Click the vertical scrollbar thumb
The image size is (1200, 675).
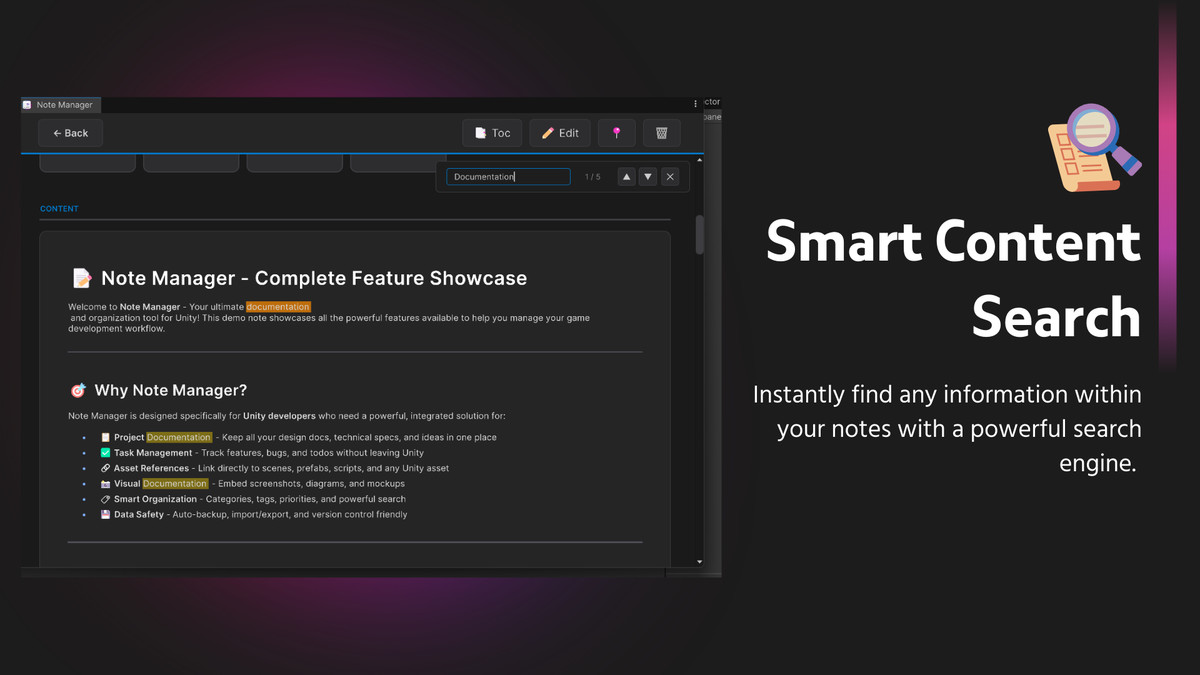pyautogui.click(x=700, y=235)
